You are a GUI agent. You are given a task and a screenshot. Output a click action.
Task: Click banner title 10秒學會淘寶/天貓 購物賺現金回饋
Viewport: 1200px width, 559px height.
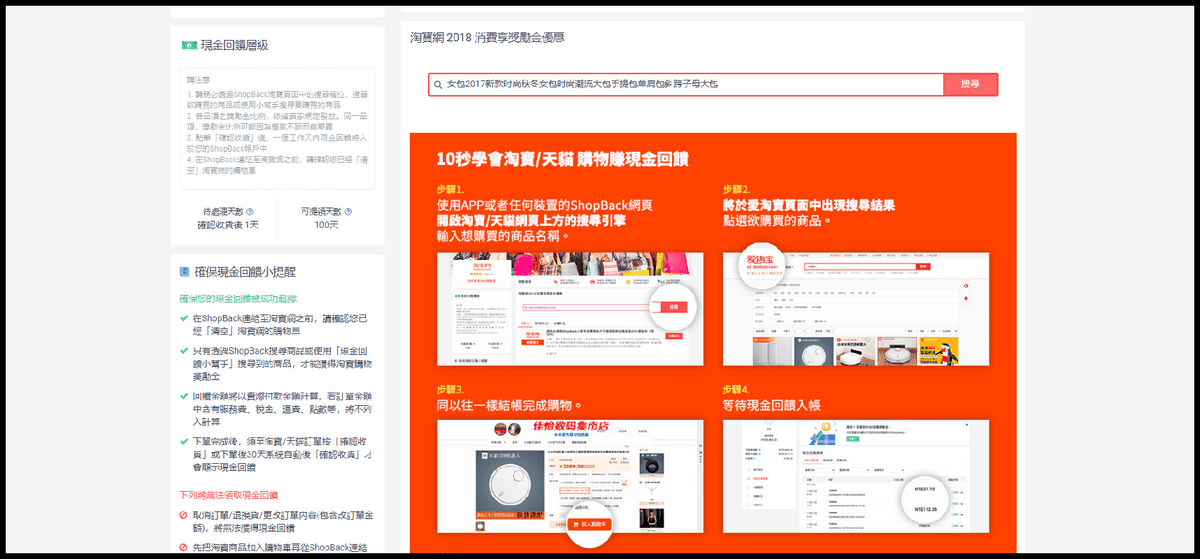[x=562, y=159]
